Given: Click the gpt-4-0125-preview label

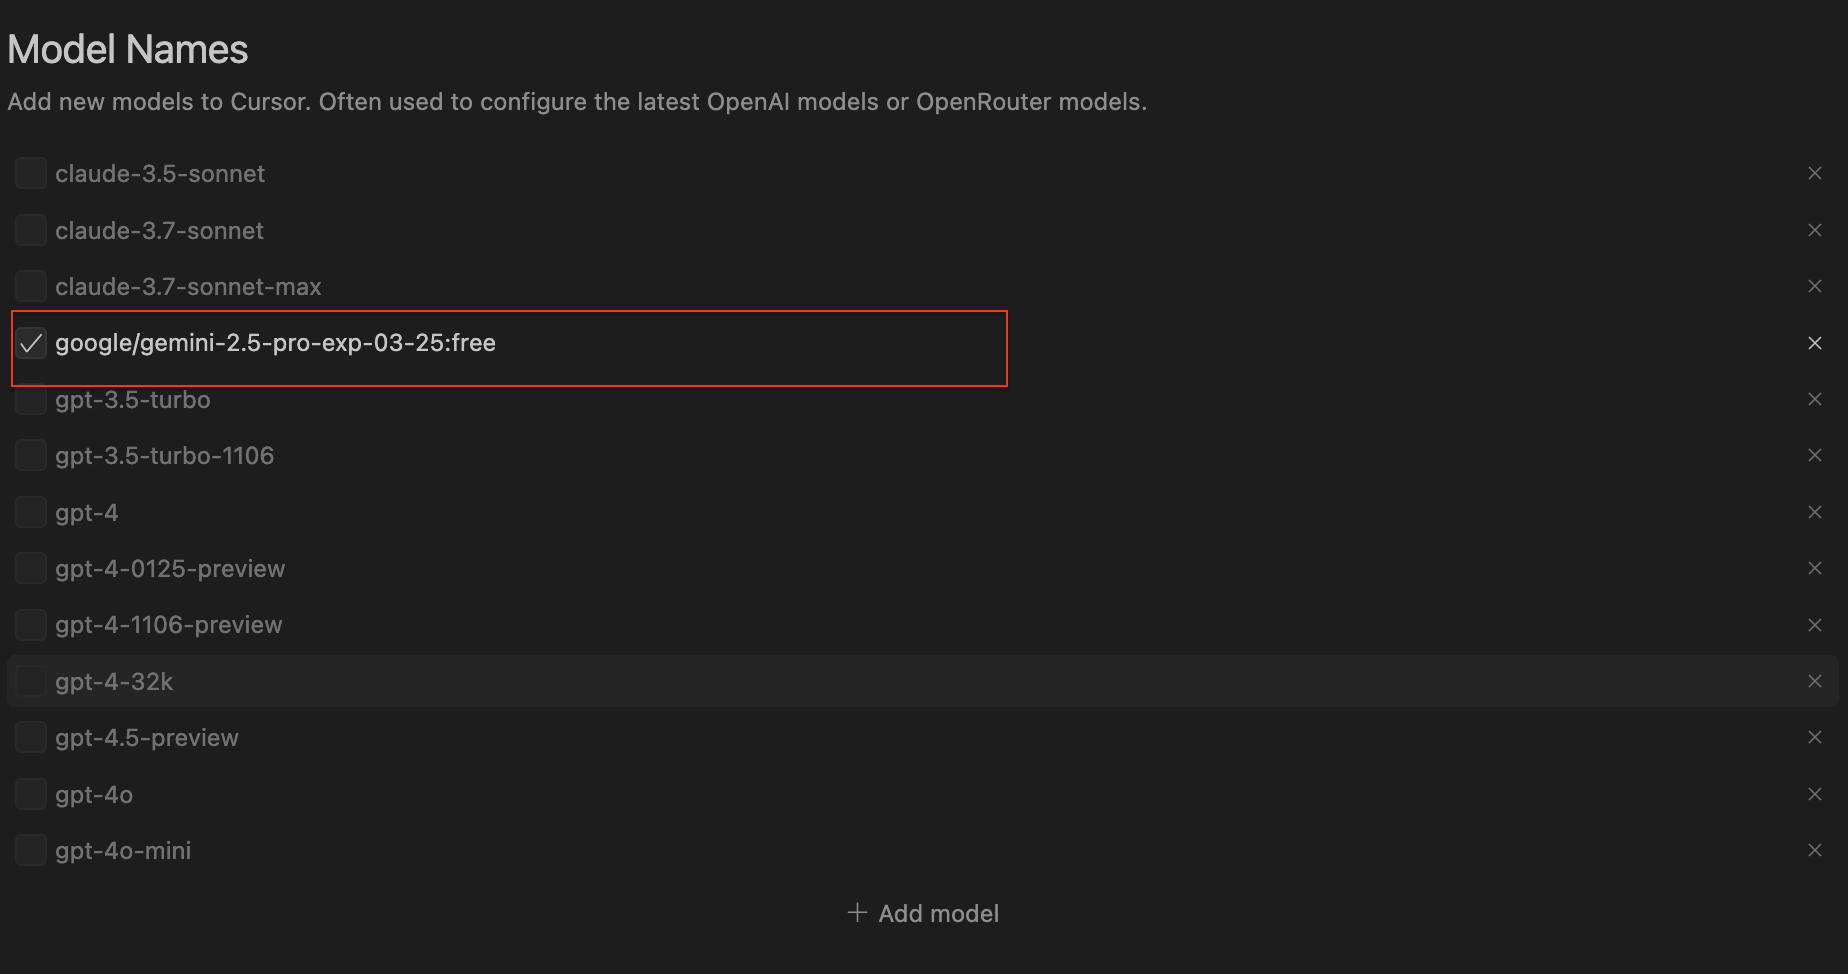Looking at the screenshot, I should [170, 569].
